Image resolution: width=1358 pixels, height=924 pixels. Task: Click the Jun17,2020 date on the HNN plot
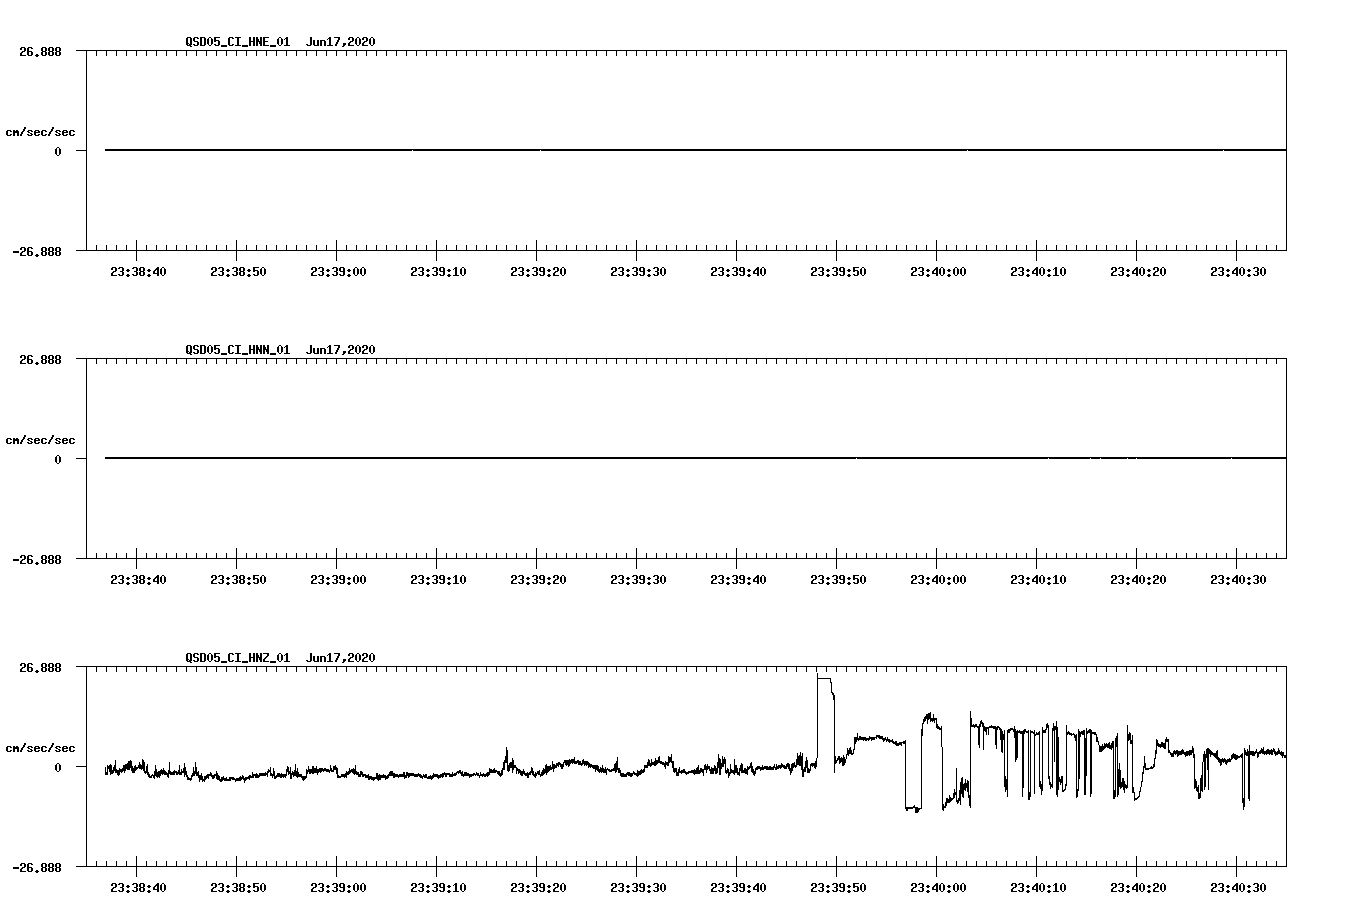click(341, 350)
